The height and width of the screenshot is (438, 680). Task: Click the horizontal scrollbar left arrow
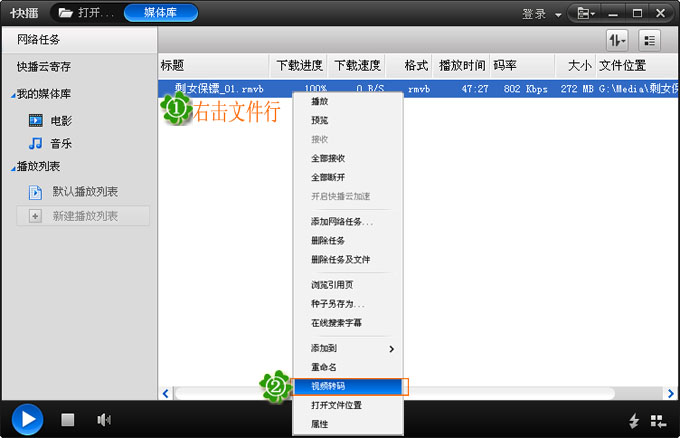(166, 393)
